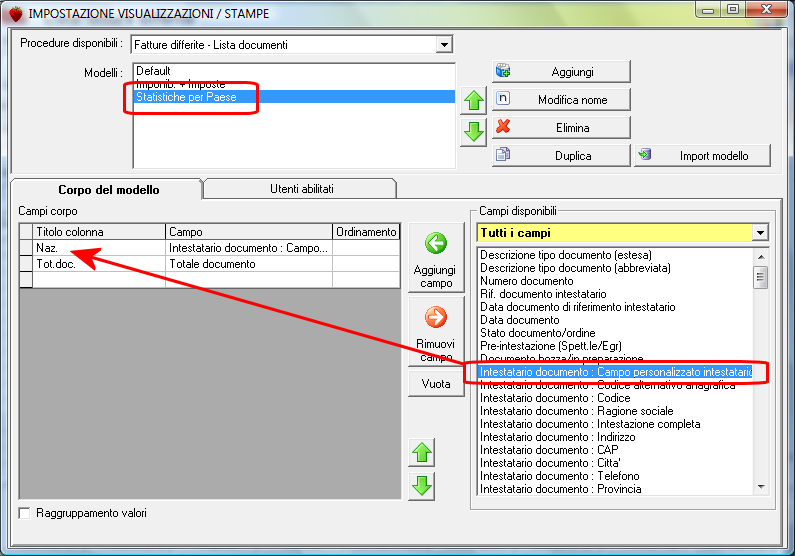Click Rimuovi campo orange right-arrow icon
The width and height of the screenshot is (795, 556).
tap(436, 317)
